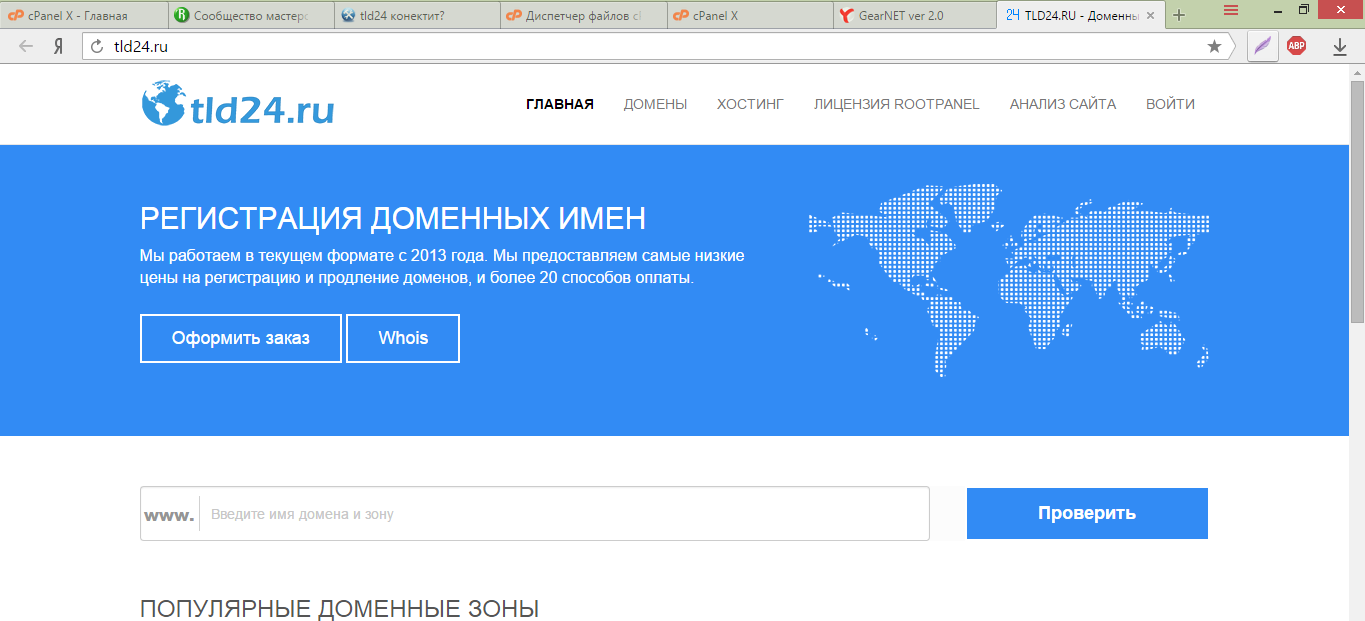The width and height of the screenshot is (1365, 621).
Task: Open the ГЛАВНАЯ menu item
Action: point(560,104)
